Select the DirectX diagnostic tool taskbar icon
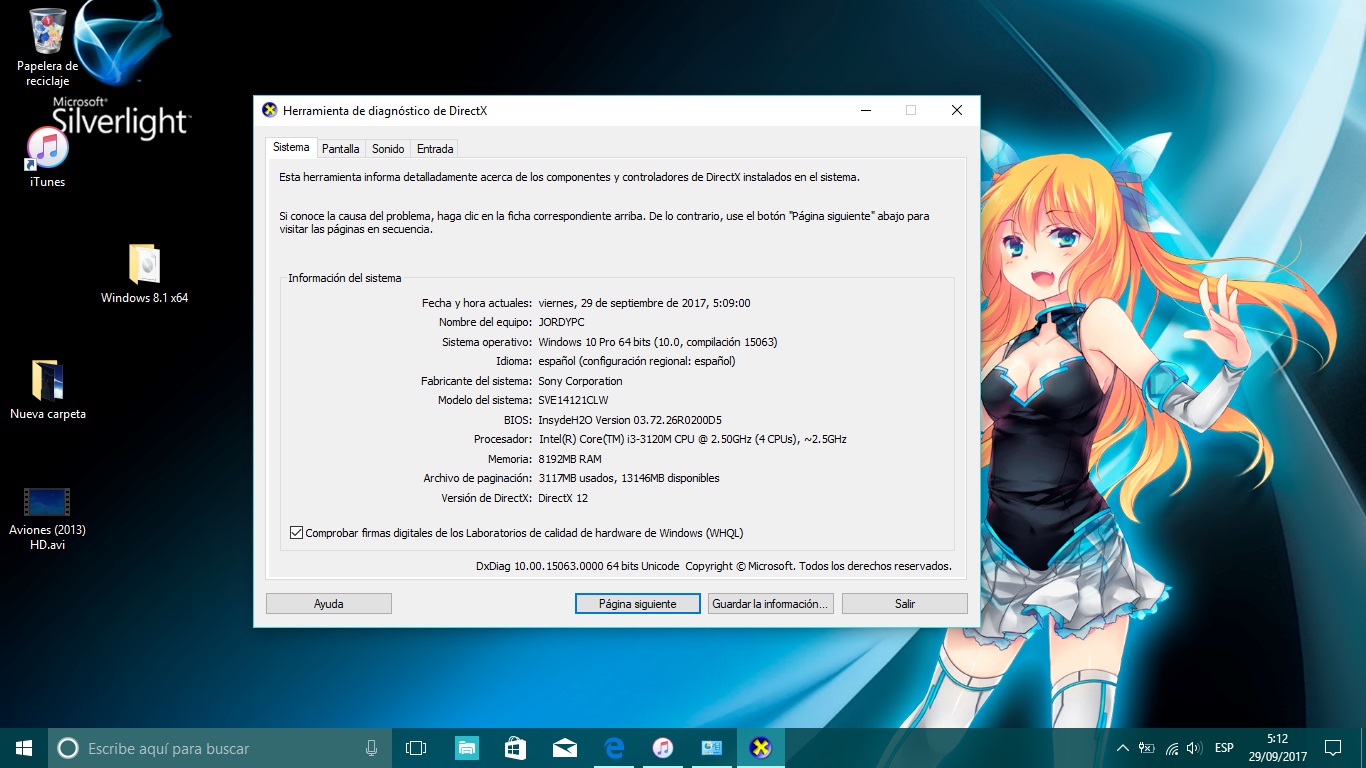Image resolution: width=1366 pixels, height=768 pixels. click(760, 747)
